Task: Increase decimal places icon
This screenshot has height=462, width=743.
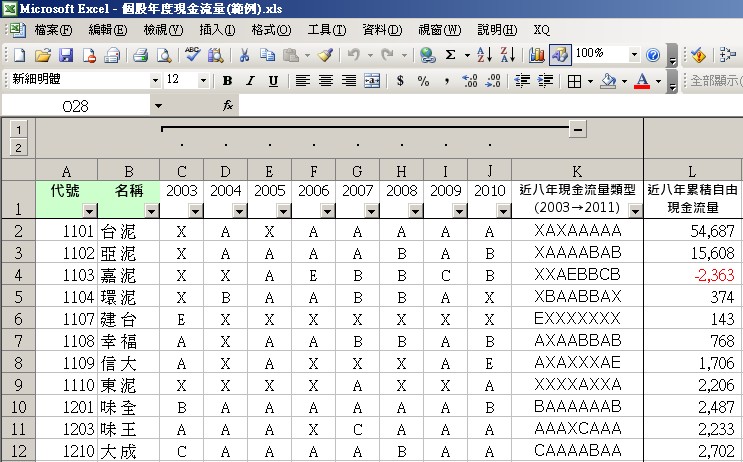Action: coord(470,81)
